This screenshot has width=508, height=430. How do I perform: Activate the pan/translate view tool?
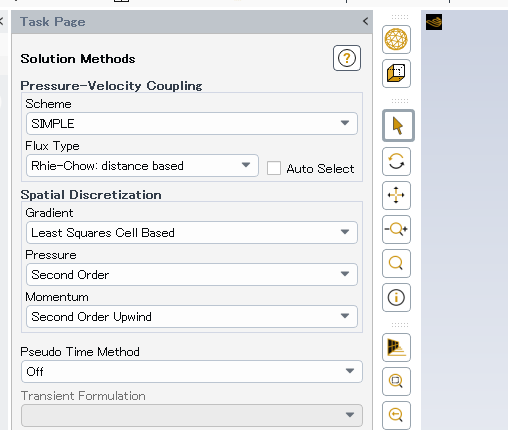[x=396, y=195]
